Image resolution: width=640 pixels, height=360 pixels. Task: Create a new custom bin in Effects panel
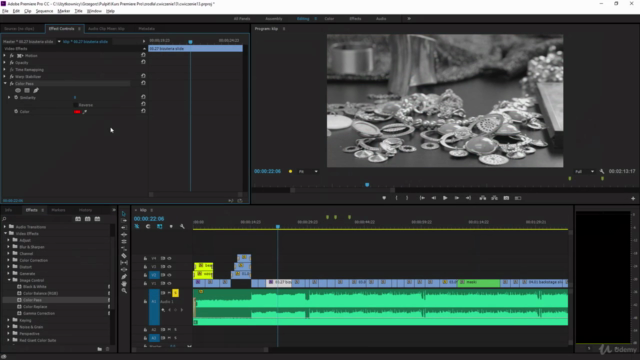(100, 349)
